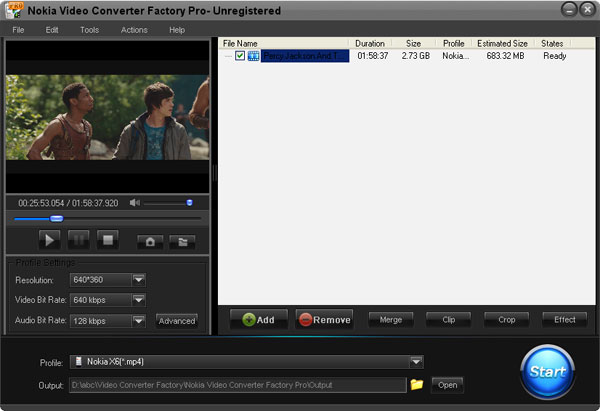Uncheck the Percy Jackson file checkbox
Screen dimensions: 600x411
240,56
